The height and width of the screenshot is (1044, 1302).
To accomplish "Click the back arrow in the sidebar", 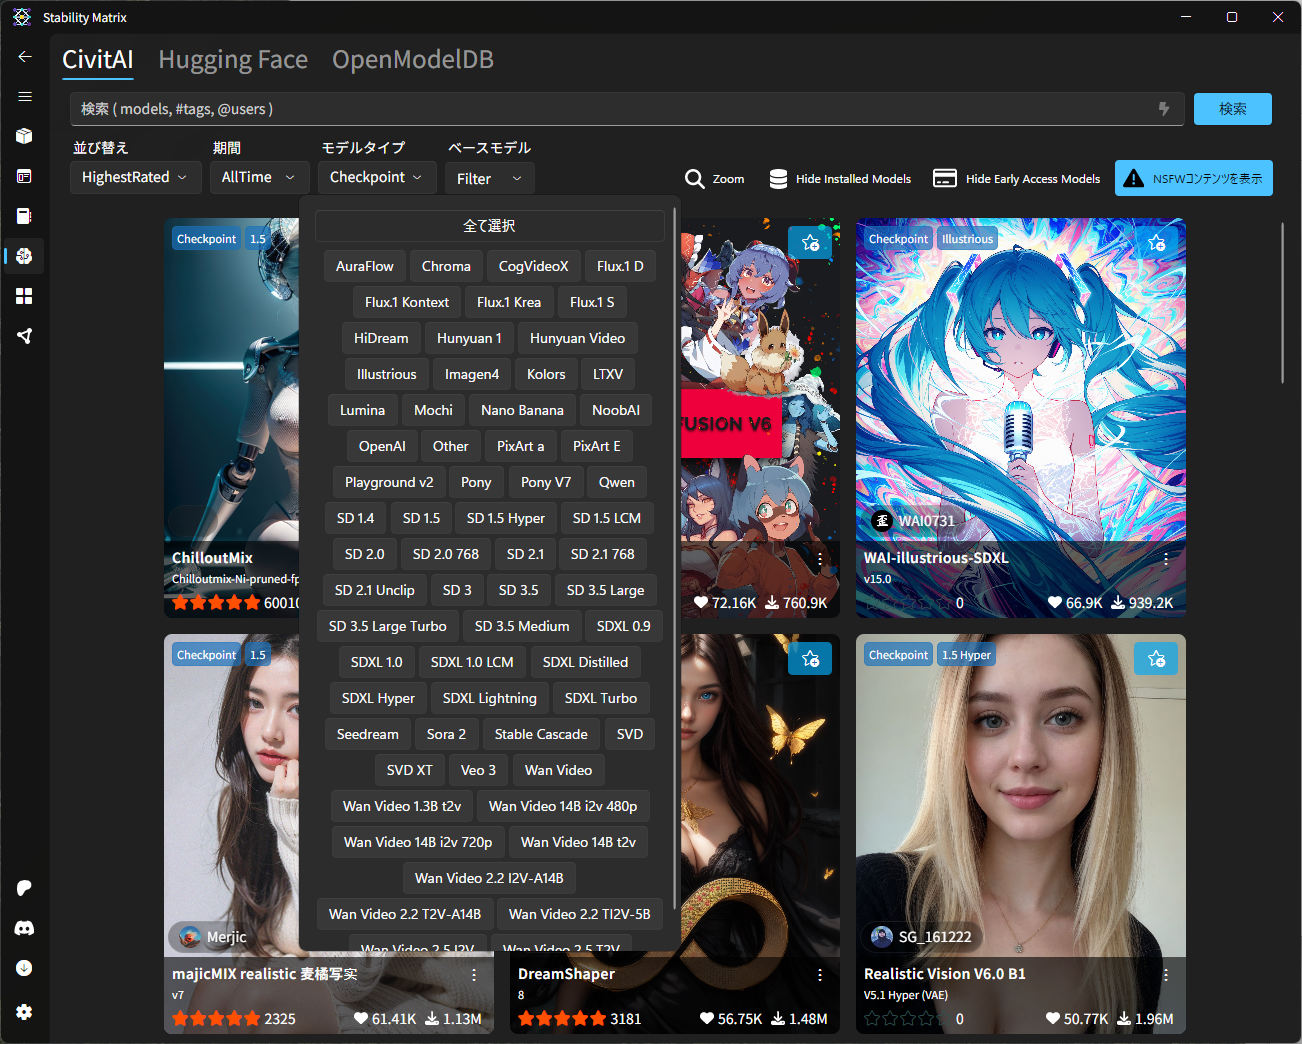I will click(25, 57).
